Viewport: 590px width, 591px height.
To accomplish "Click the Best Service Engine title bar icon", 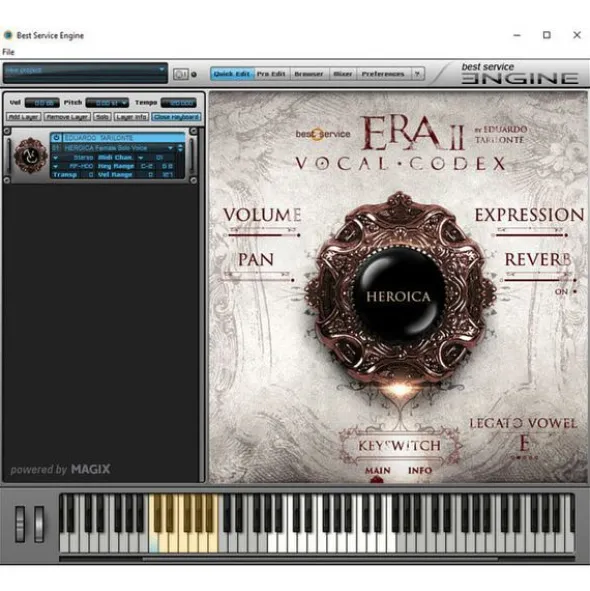I will (x=8, y=35).
